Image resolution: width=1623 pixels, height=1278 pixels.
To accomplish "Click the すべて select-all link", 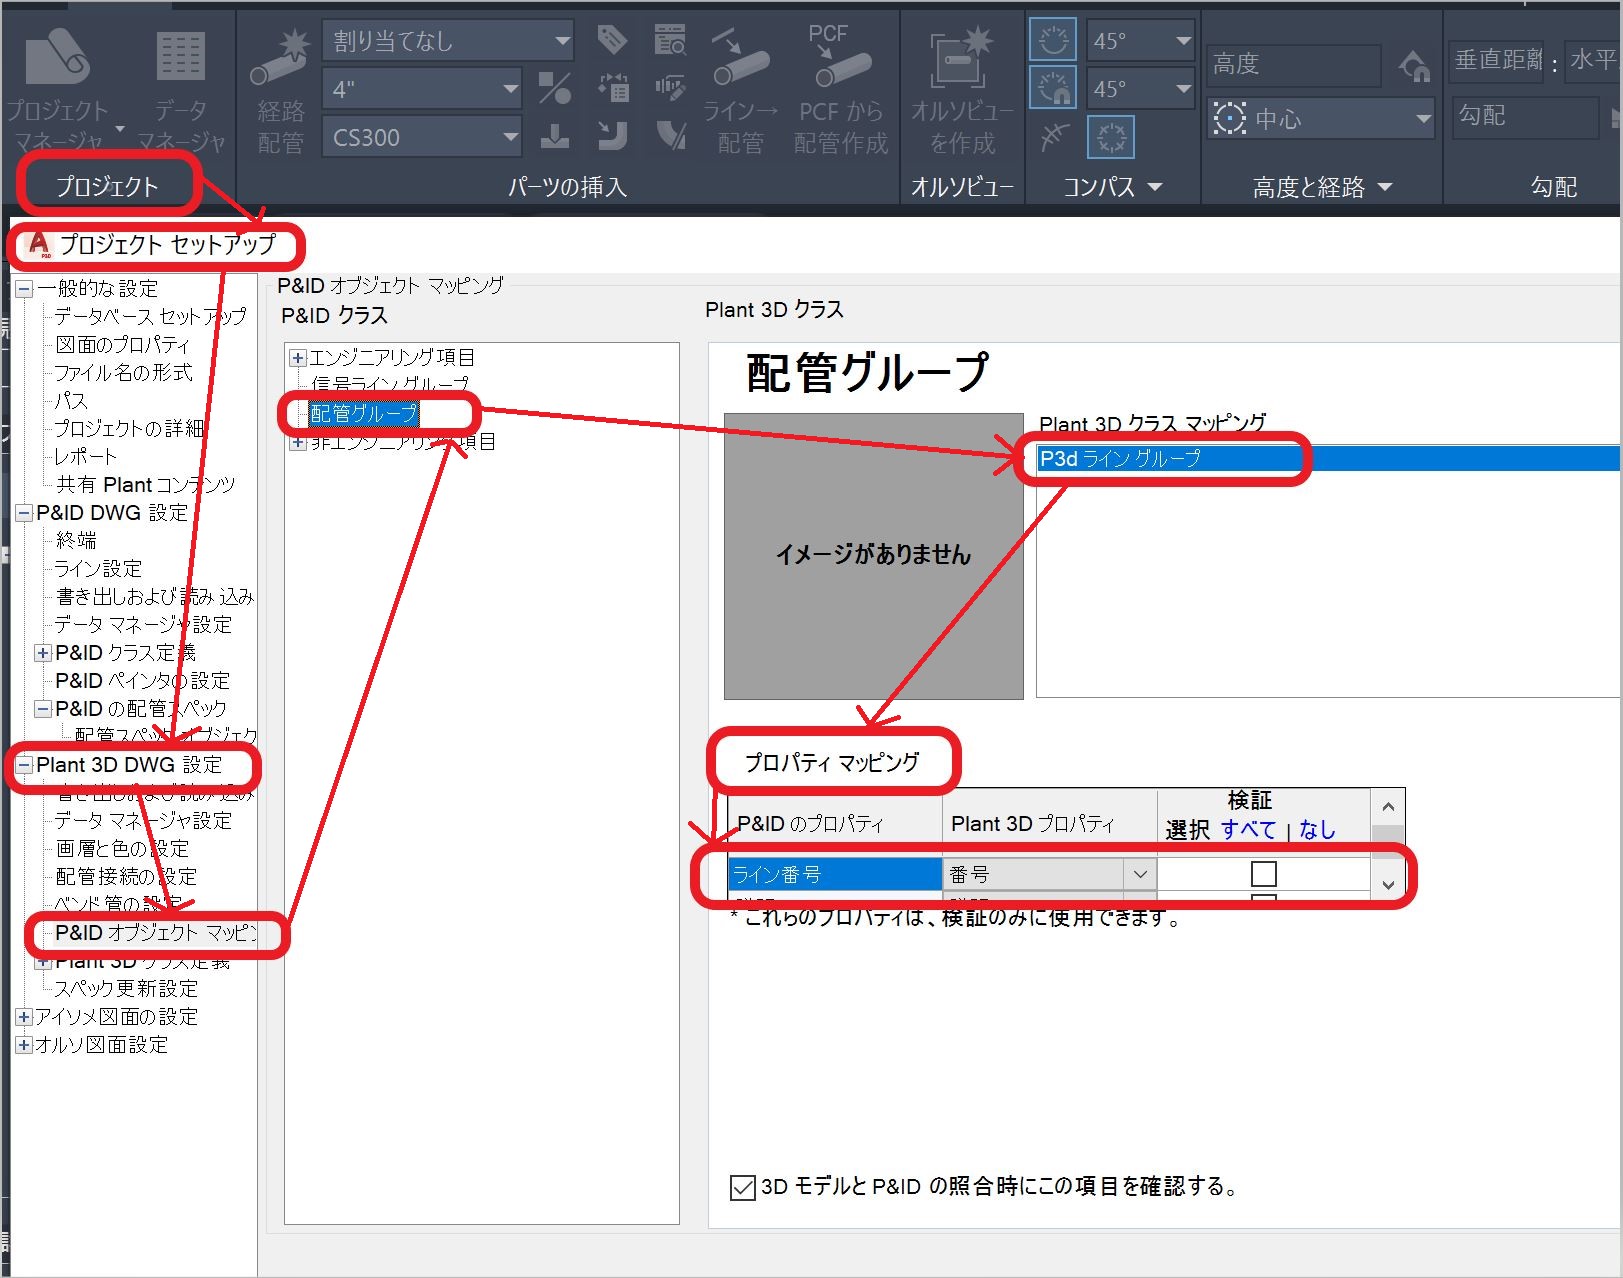I will [x=1248, y=829].
